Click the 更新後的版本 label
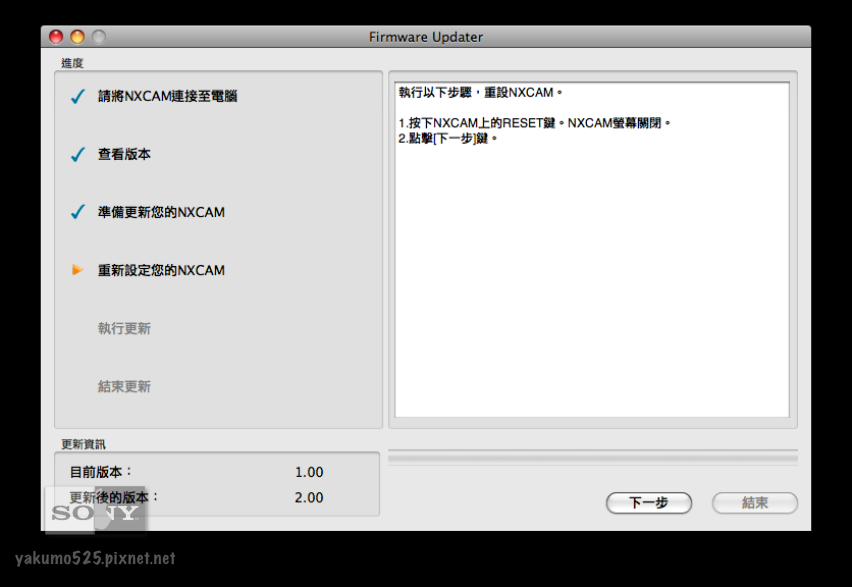 pyautogui.click(x=114, y=497)
